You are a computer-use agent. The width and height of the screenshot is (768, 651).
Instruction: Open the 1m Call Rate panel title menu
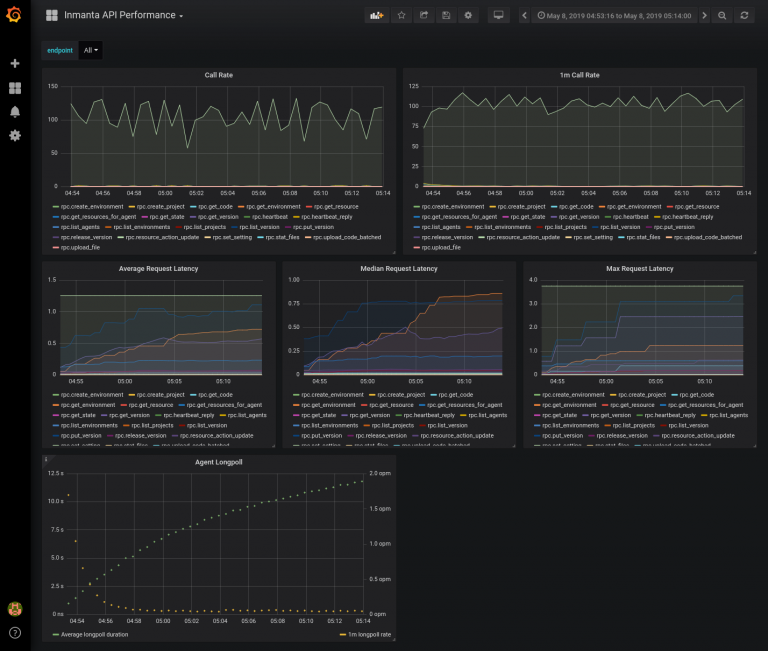579,75
